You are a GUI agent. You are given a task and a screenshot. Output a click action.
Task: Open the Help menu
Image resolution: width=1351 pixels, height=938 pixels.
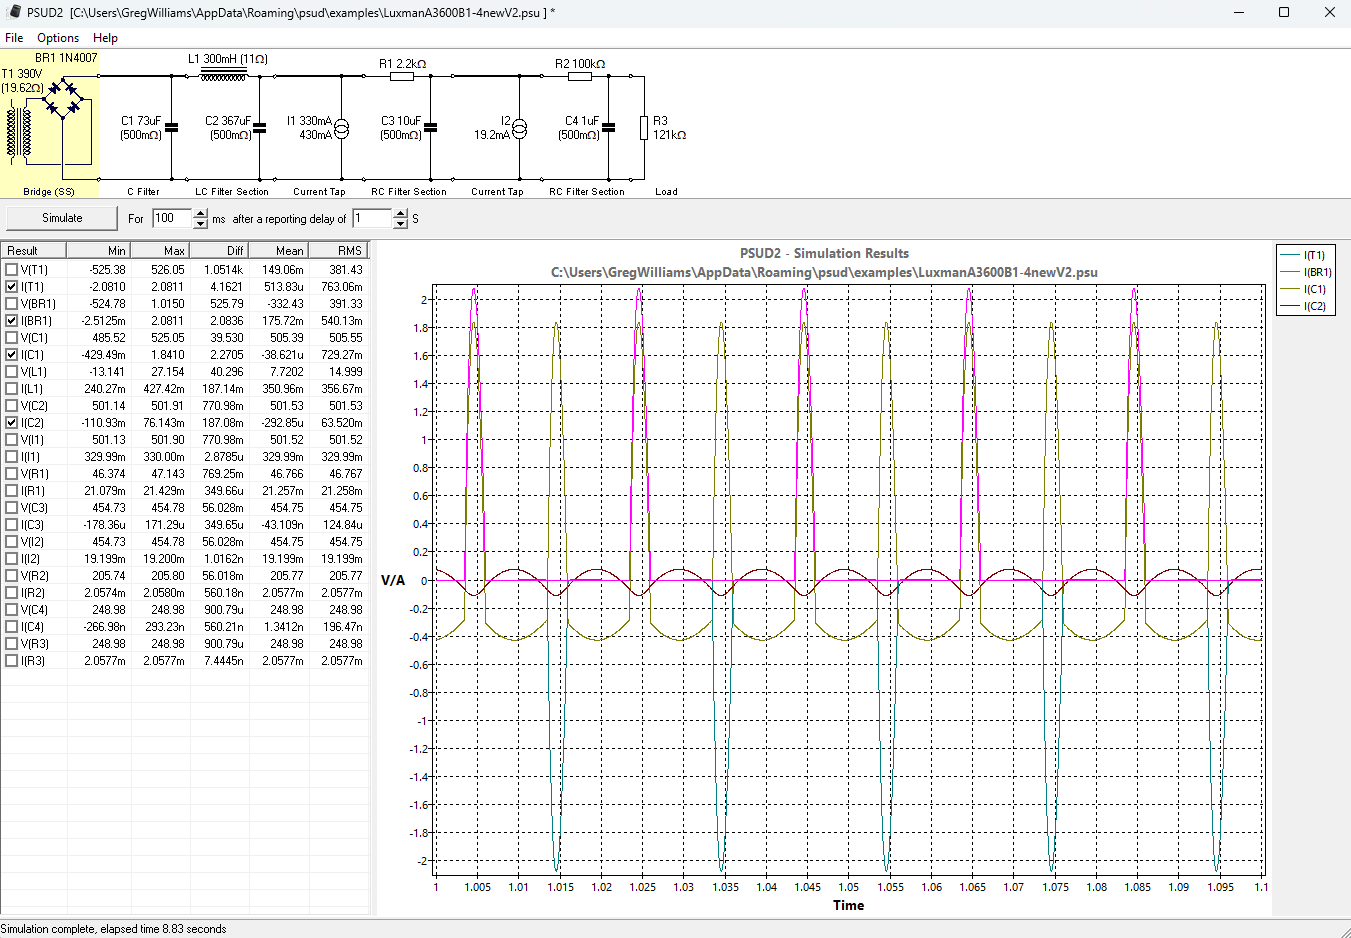click(x=105, y=38)
